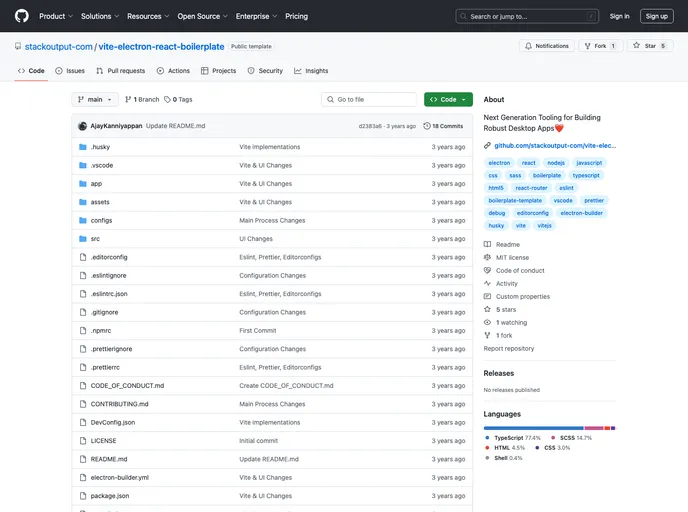This screenshot has height=512, width=688.
Task: Click the Sign up button
Action: (x=656, y=16)
